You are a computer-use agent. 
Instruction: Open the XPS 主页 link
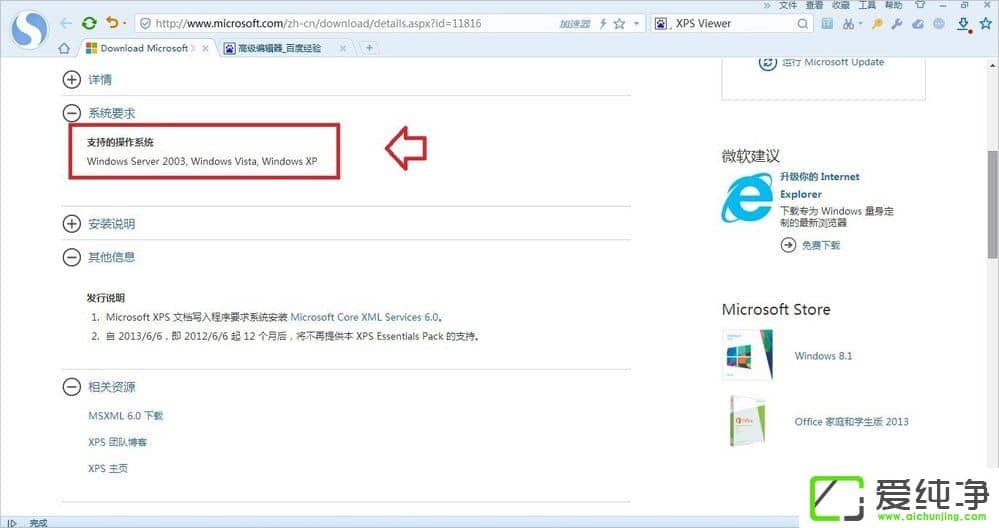click(x=108, y=468)
